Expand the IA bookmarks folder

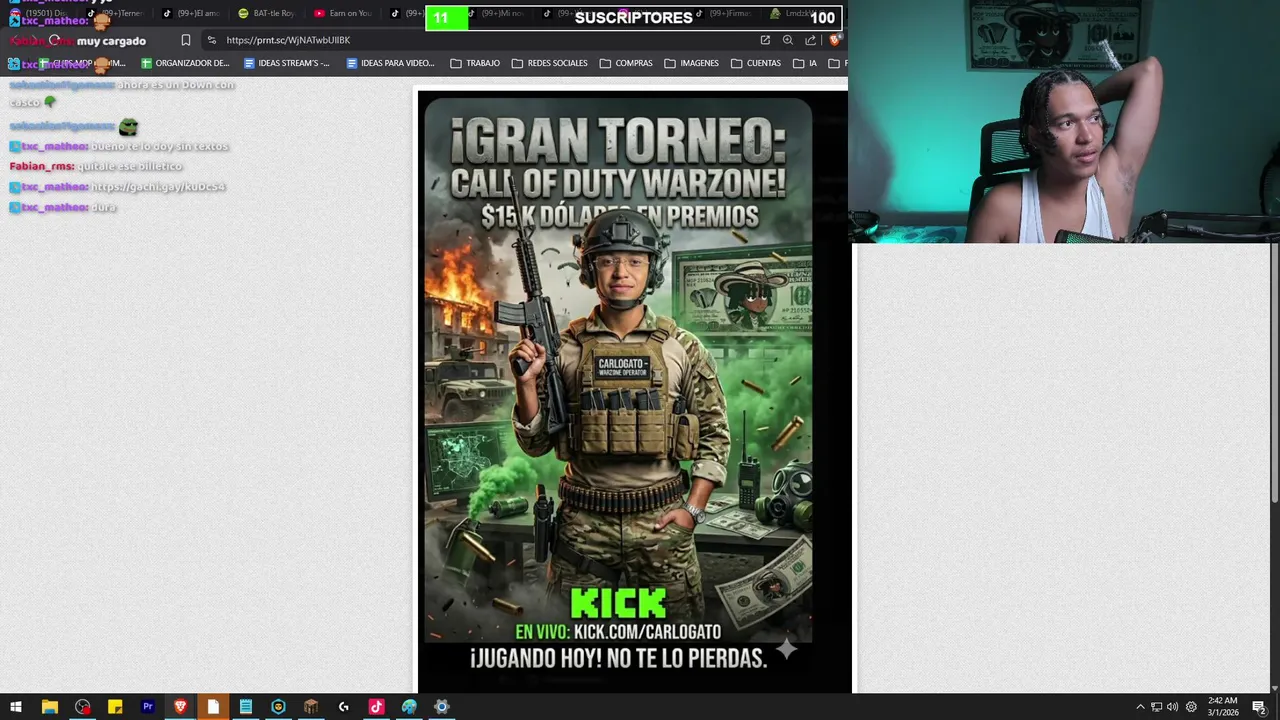(805, 63)
